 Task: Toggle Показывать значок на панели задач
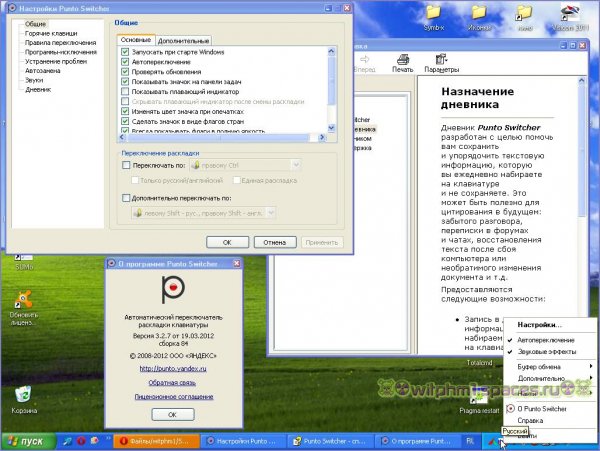pos(125,81)
